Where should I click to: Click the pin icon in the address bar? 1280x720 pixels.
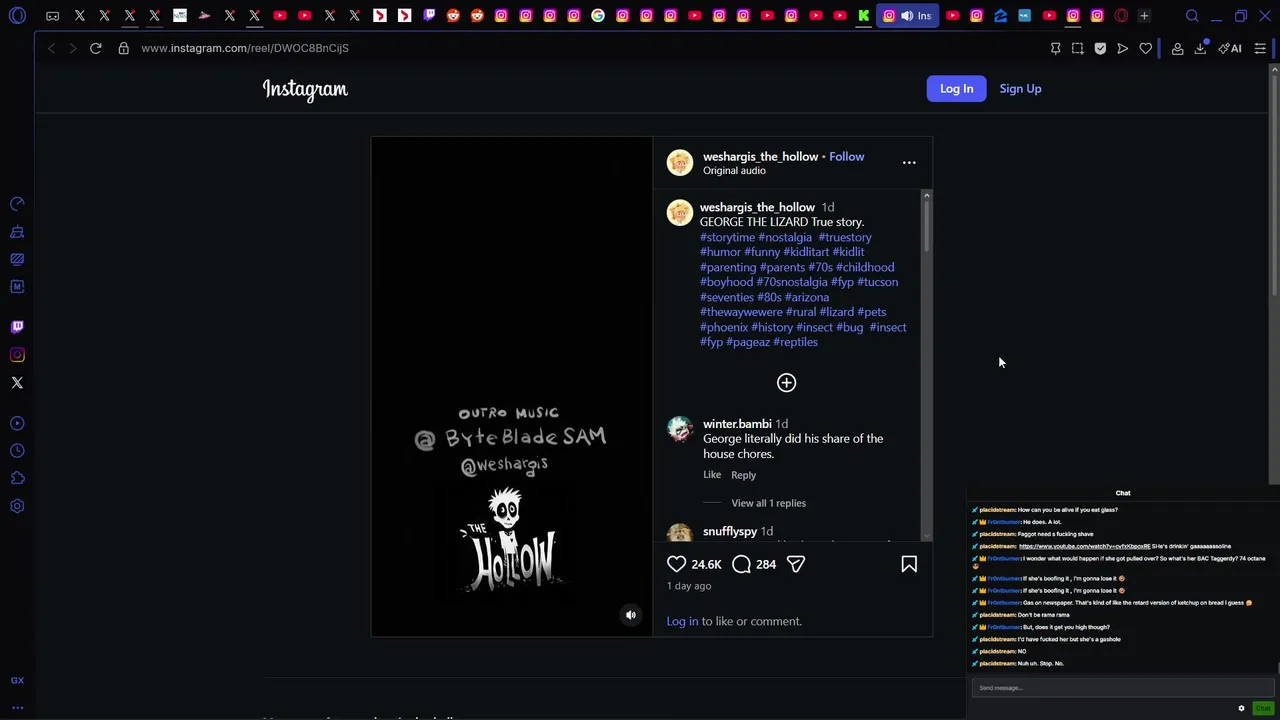coord(1055,48)
